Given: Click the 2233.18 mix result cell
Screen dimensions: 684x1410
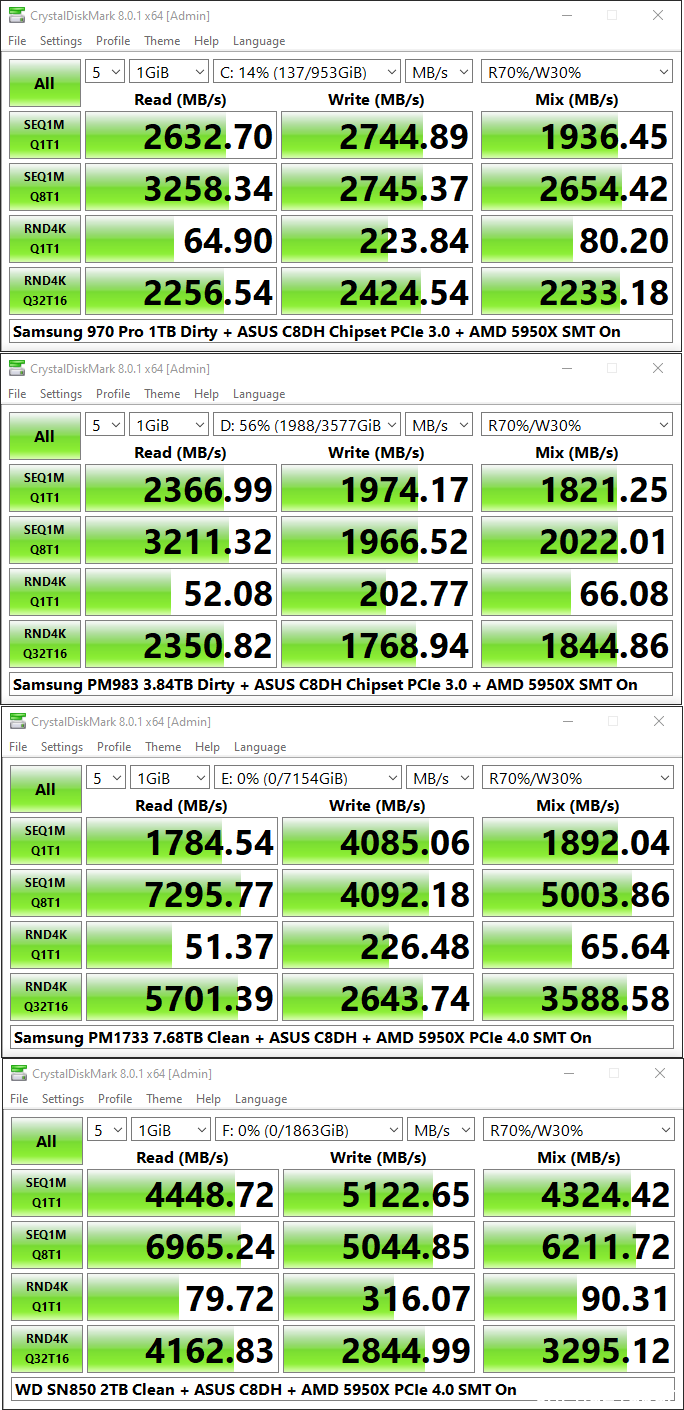Looking at the screenshot, I should click(x=576, y=292).
